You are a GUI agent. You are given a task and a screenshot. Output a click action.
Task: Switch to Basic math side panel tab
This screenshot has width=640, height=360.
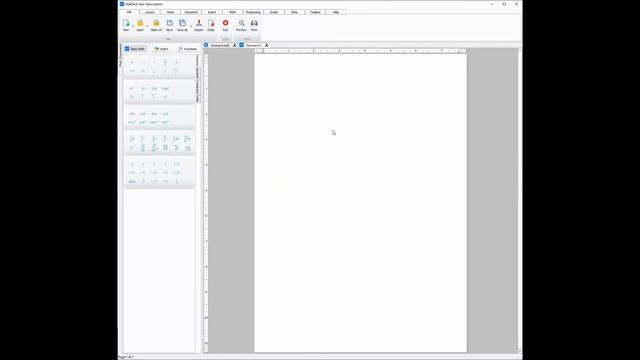(135, 49)
